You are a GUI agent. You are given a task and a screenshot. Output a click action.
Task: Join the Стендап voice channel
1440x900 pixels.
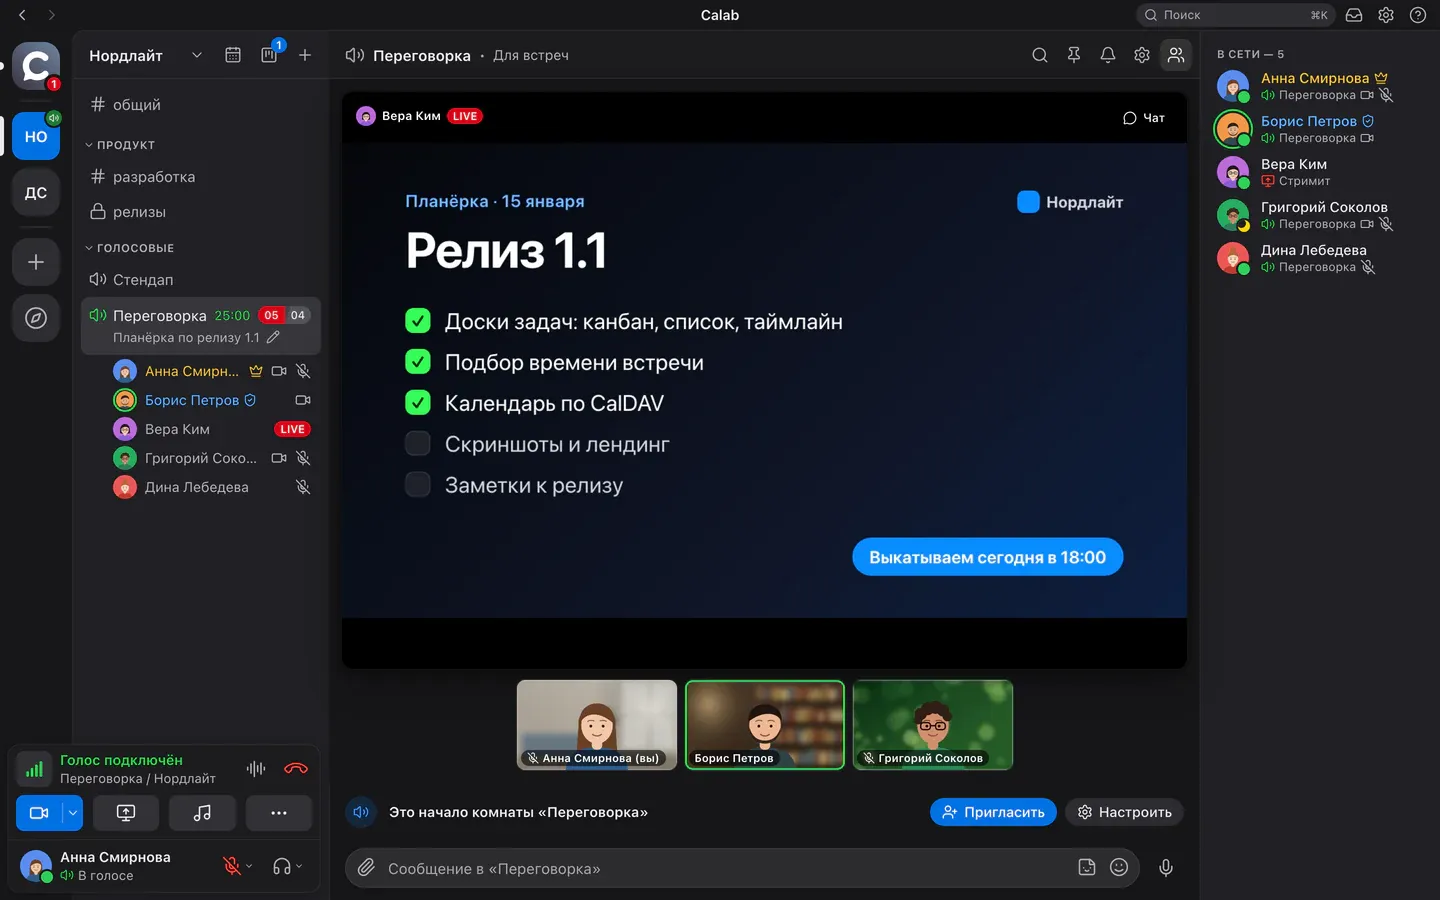tap(201, 280)
